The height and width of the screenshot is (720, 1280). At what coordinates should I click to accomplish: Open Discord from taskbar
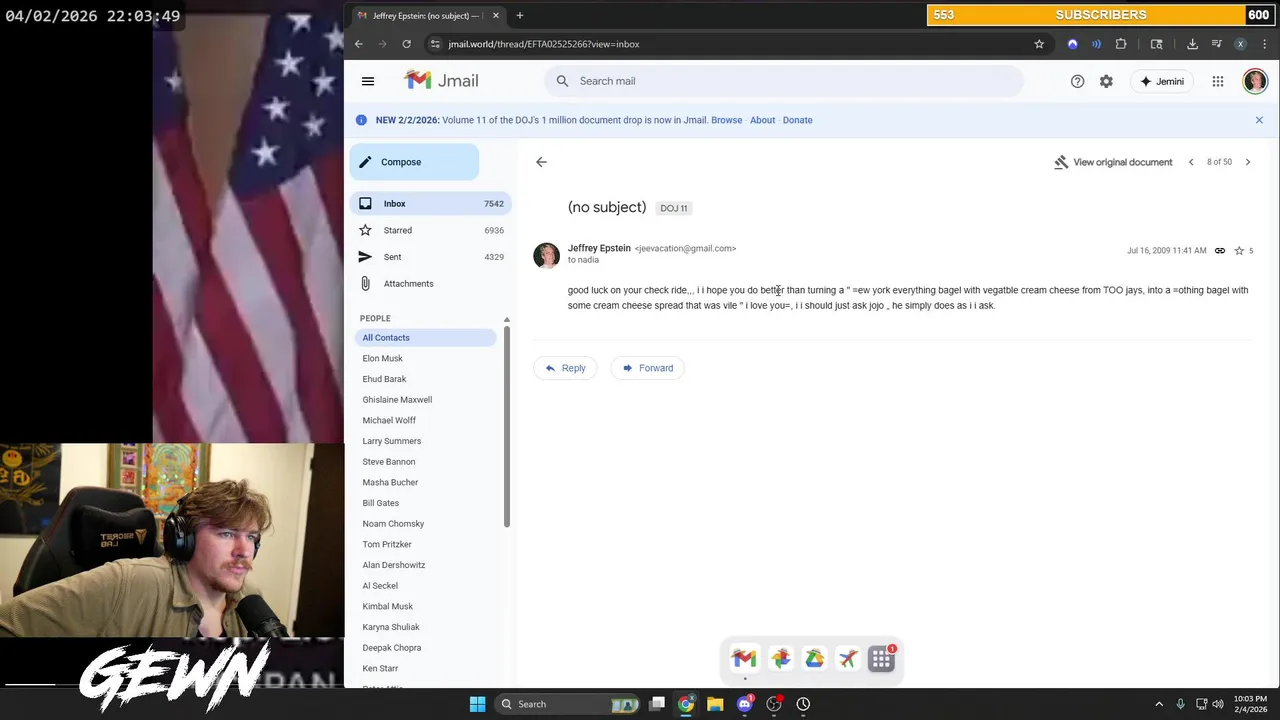click(x=745, y=704)
